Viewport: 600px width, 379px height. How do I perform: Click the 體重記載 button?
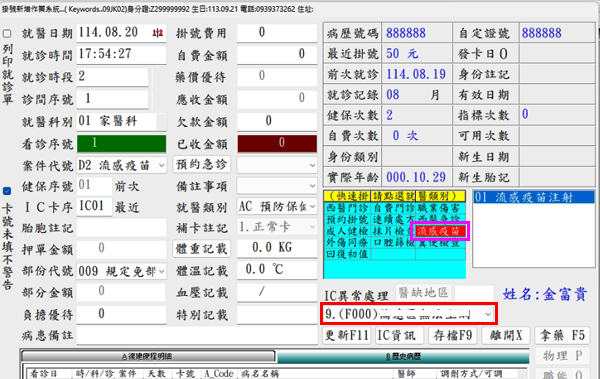[202, 249]
